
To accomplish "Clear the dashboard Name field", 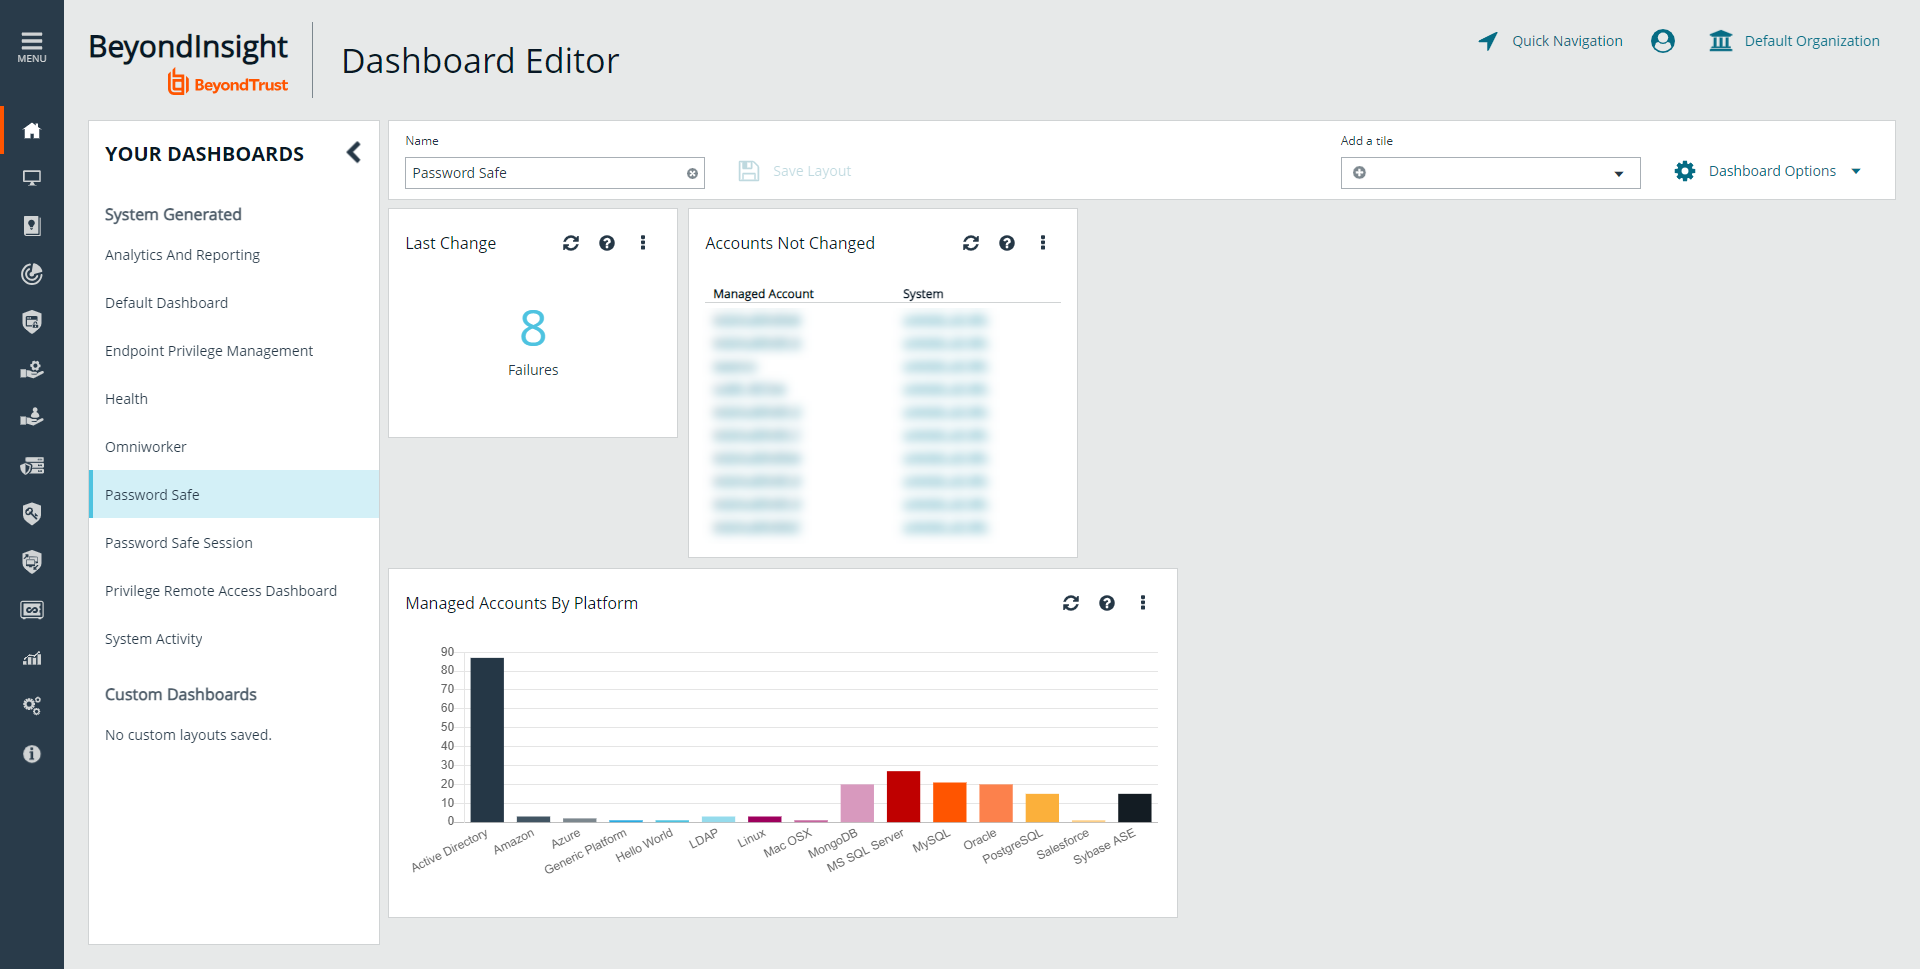I will point(692,173).
